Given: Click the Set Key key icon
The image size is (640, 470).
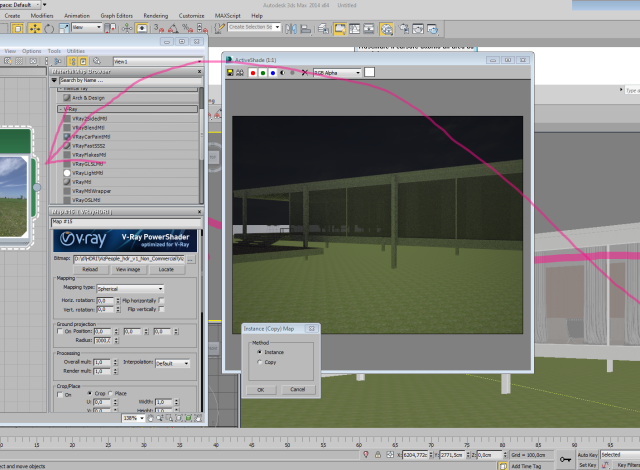Looking at the screenshot, I should tap(565, 459).
